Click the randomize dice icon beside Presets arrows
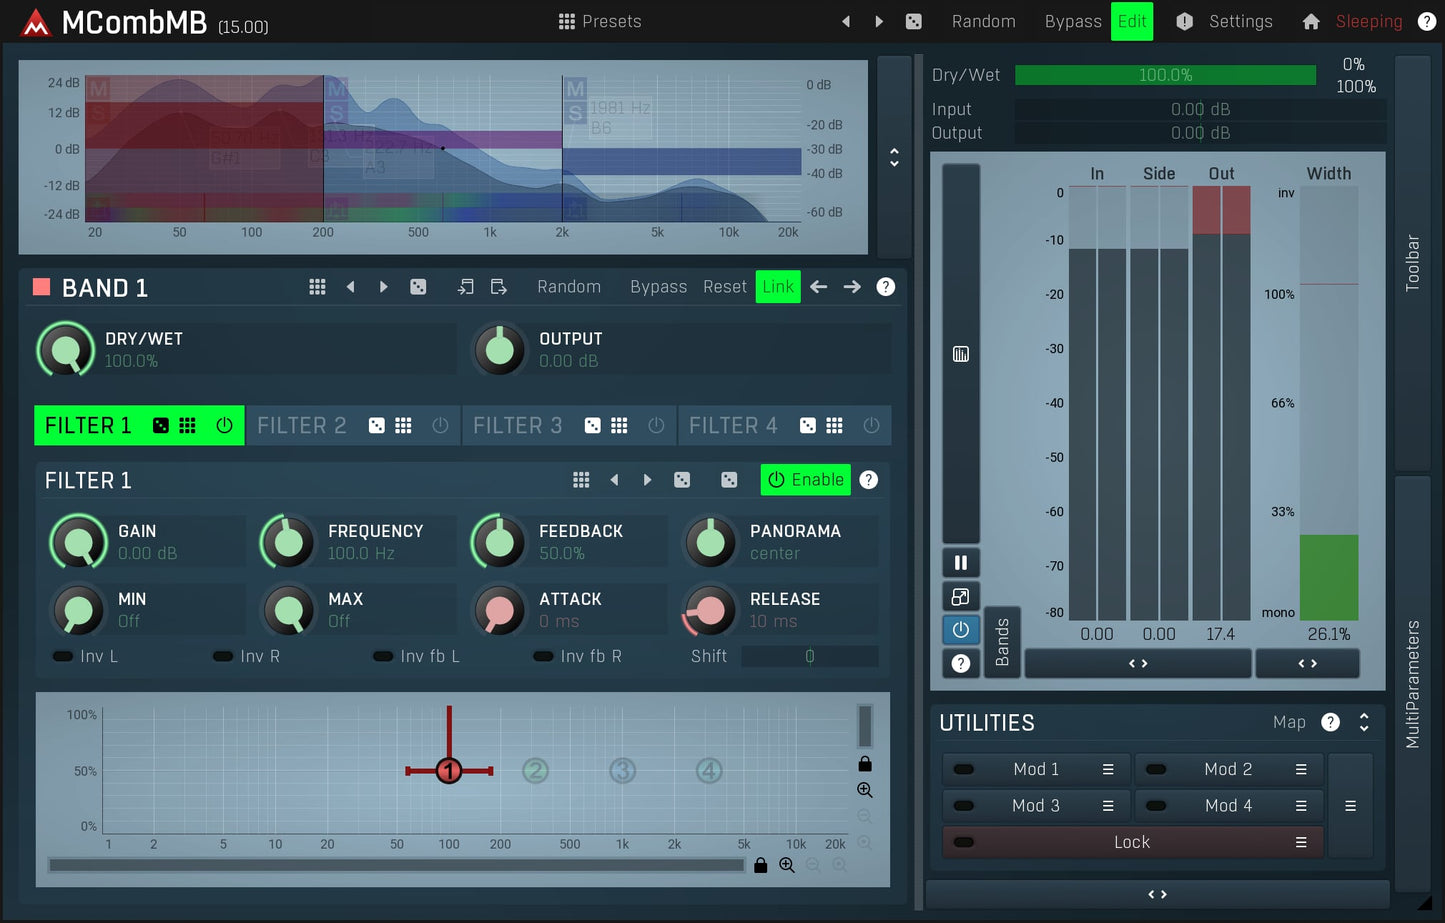The height and width of the screenshot is (923, 1445). [x=913, y=22]
